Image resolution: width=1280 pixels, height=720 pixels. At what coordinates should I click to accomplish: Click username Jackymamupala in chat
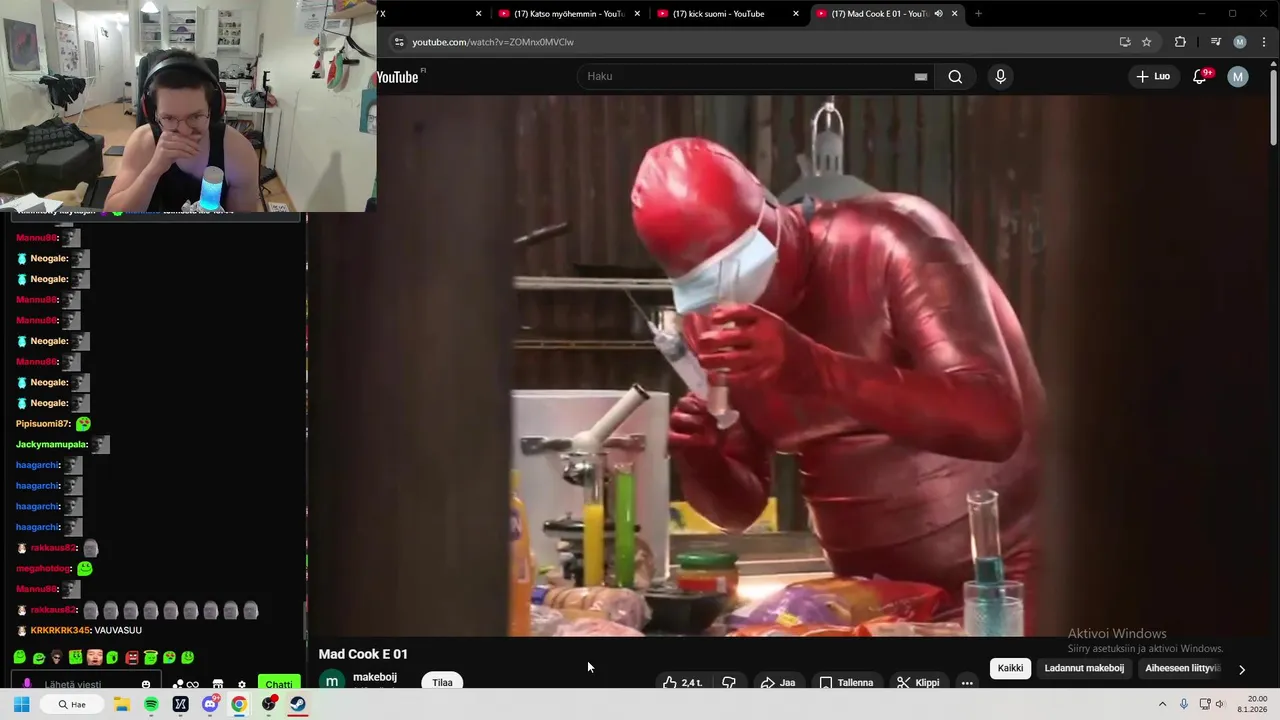(x=52, y=444)
